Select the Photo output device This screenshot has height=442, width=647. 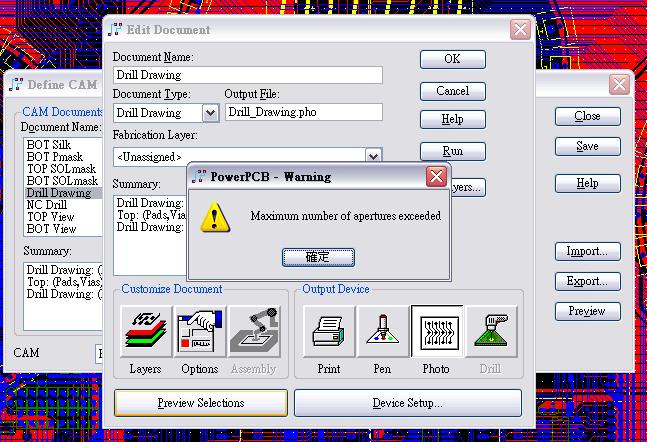(x=437, y=331)
